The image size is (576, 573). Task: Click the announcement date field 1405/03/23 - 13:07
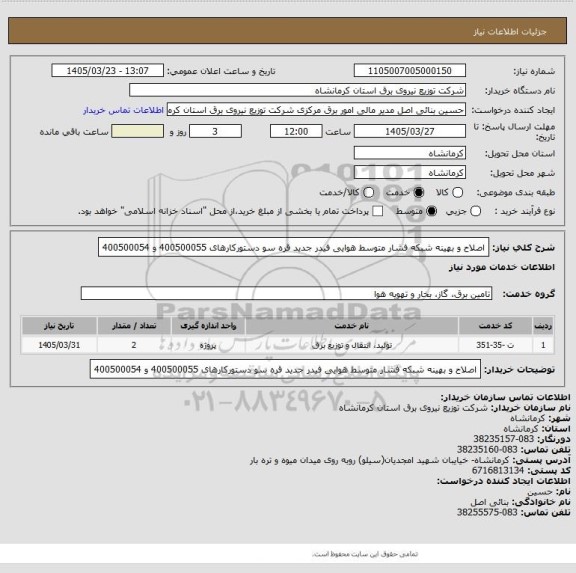click(108, 71)
